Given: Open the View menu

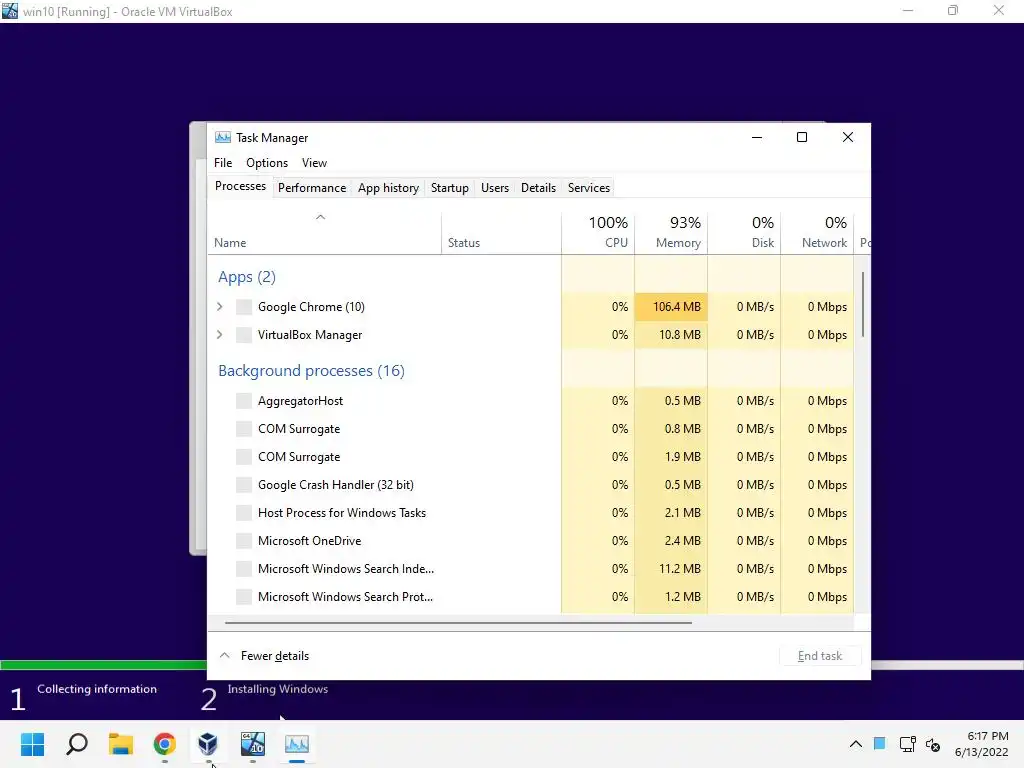Looking at the screenshot, I should [x=314, y=163].
